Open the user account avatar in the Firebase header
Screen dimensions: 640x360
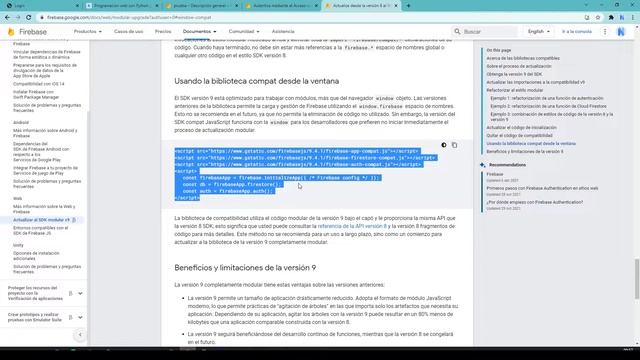(621, 31)
